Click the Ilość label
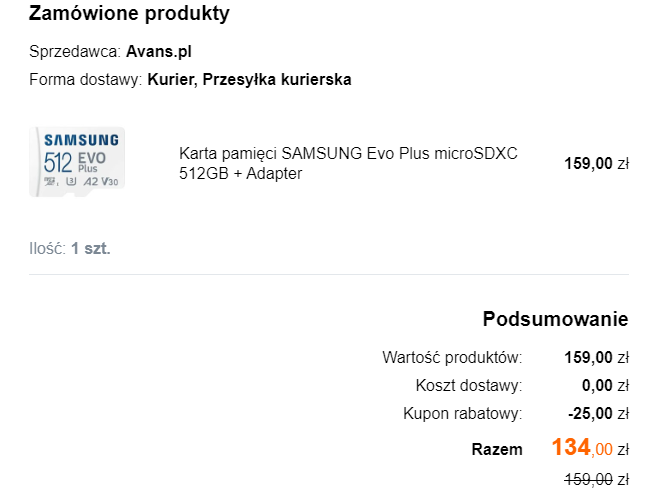Viewport: 661px width, 501px height. point(48,248)
